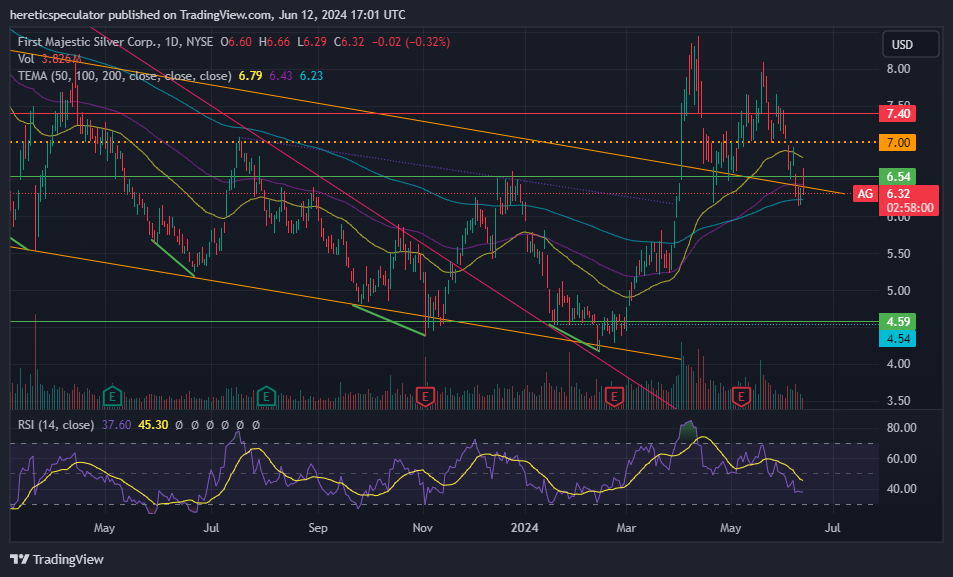Select the orange 7.00 price level label

[x=898, y=143]
